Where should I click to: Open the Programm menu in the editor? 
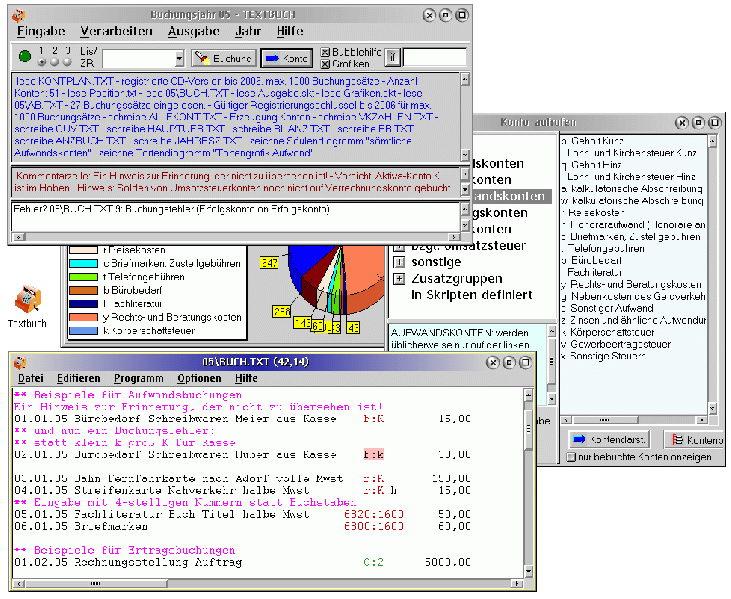click(138, 378)
